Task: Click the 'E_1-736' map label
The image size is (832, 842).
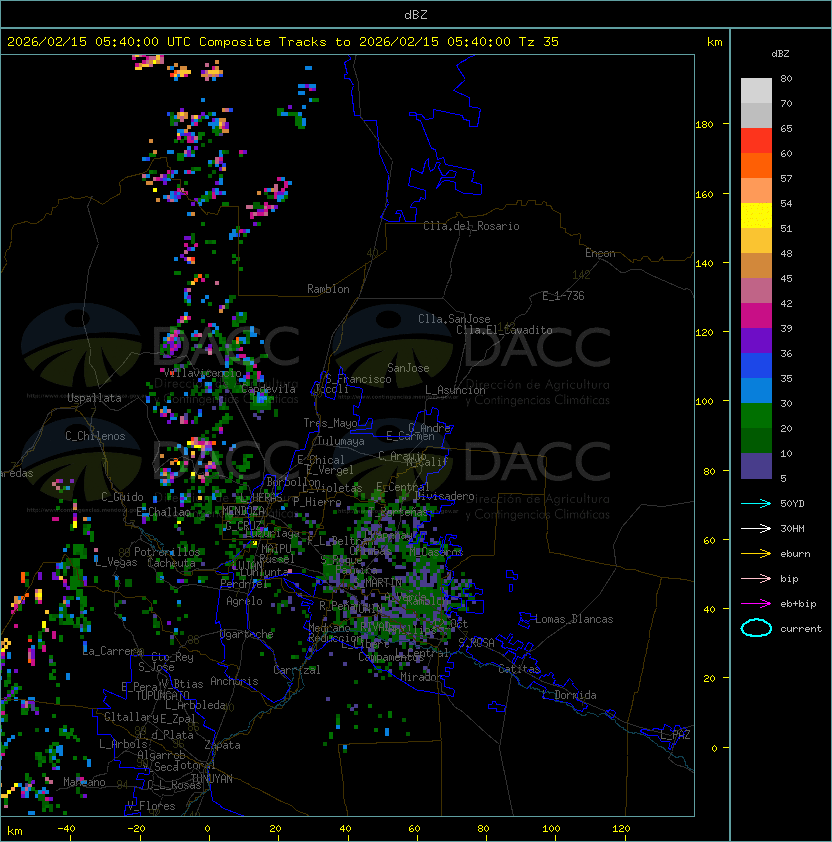Action: point(563,296)
